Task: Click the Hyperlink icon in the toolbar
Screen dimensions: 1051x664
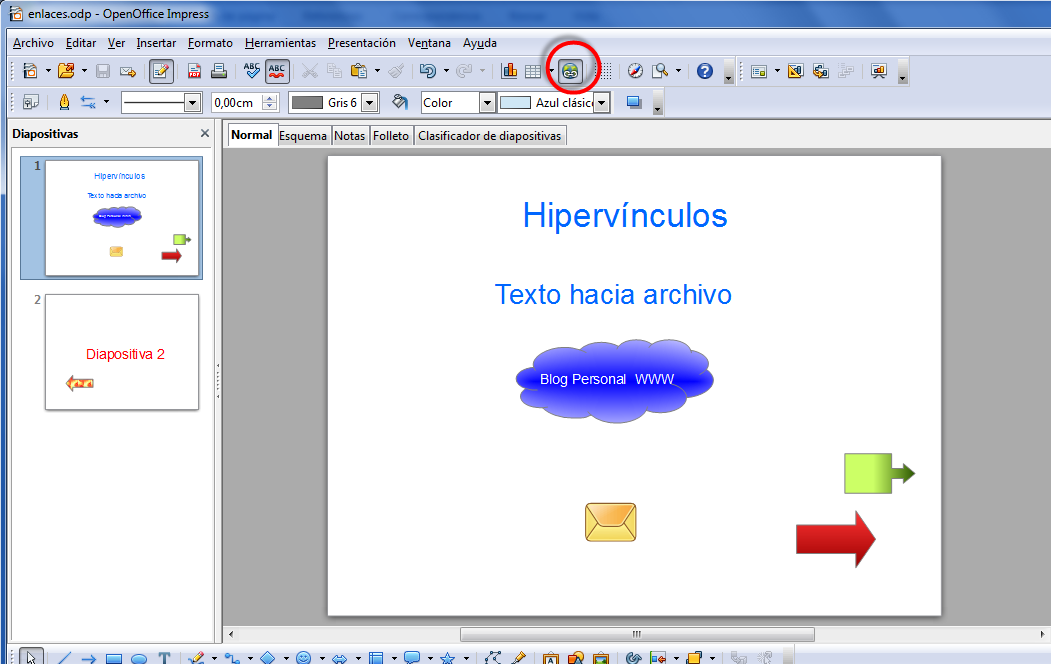Action: (x=570, y=71)
